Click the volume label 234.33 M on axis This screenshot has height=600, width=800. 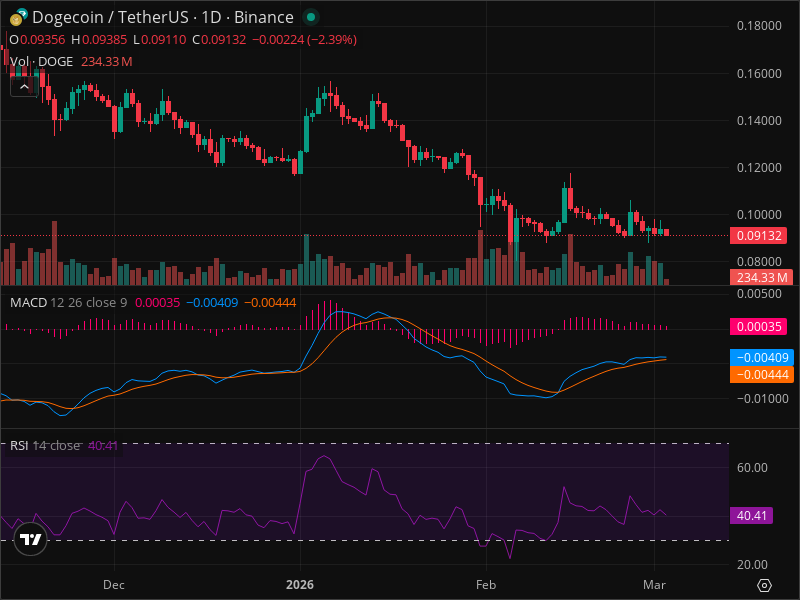[761, 278]
